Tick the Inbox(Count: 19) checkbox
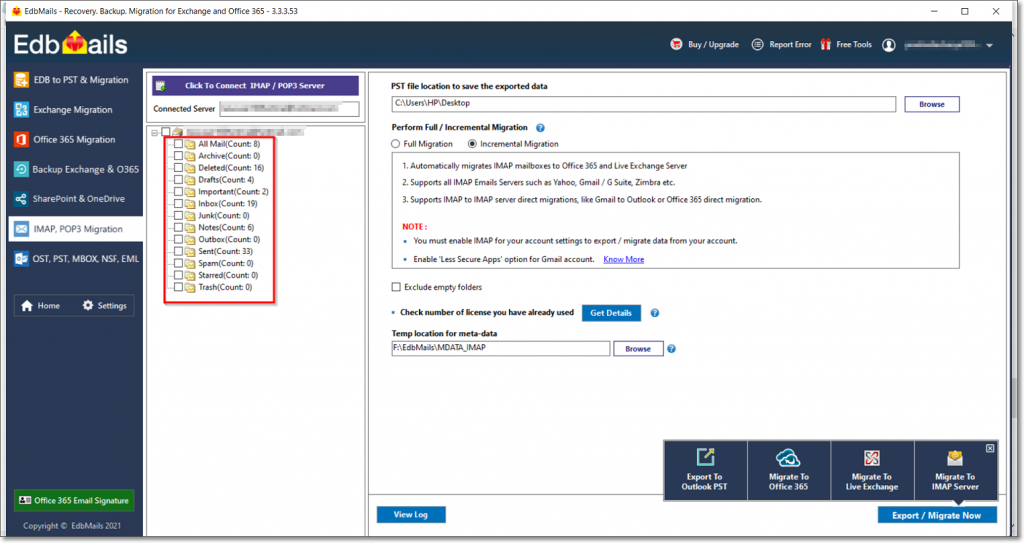This screenshot has width=1024, height=543. point(178,204)
